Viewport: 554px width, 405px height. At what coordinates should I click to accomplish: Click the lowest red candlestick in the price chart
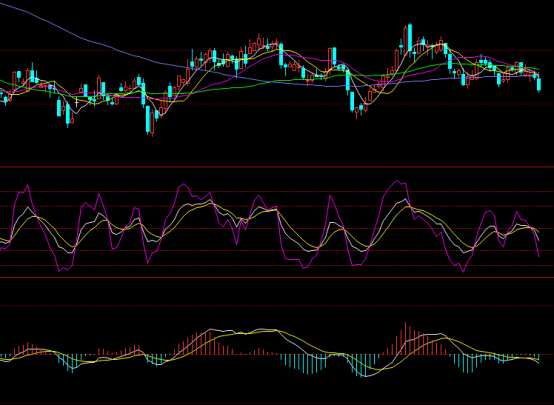pos(152,123)
